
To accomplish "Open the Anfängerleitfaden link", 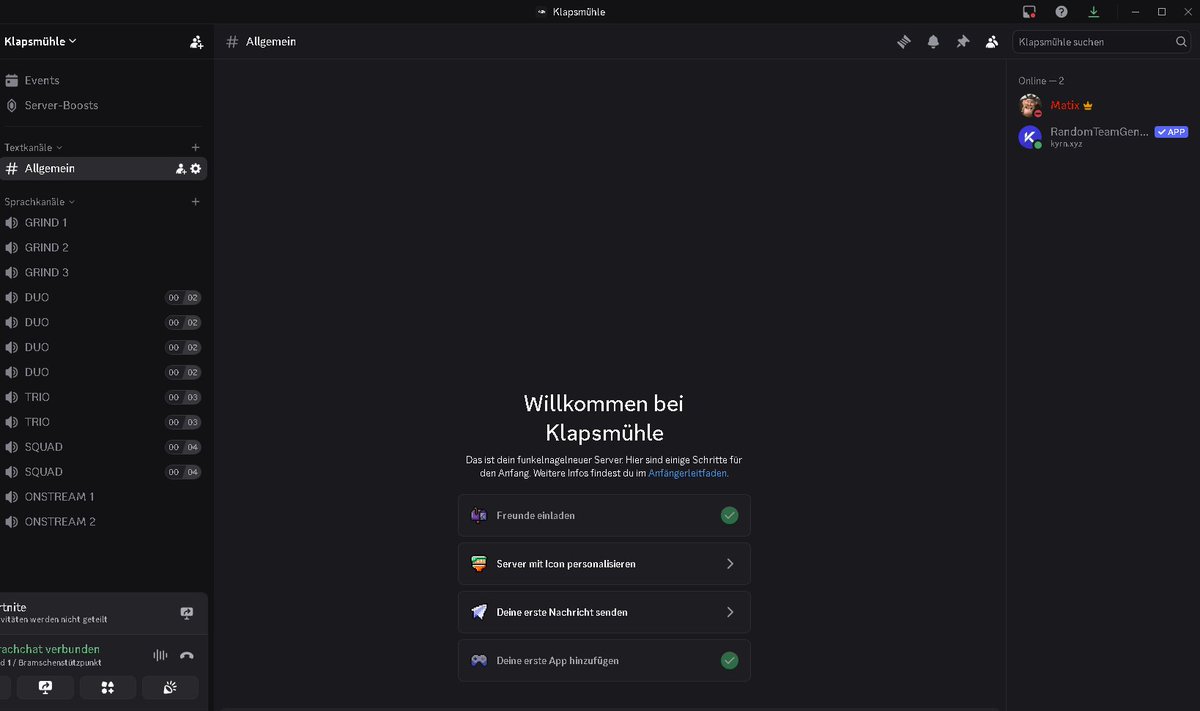I will (x=687, y=473).
